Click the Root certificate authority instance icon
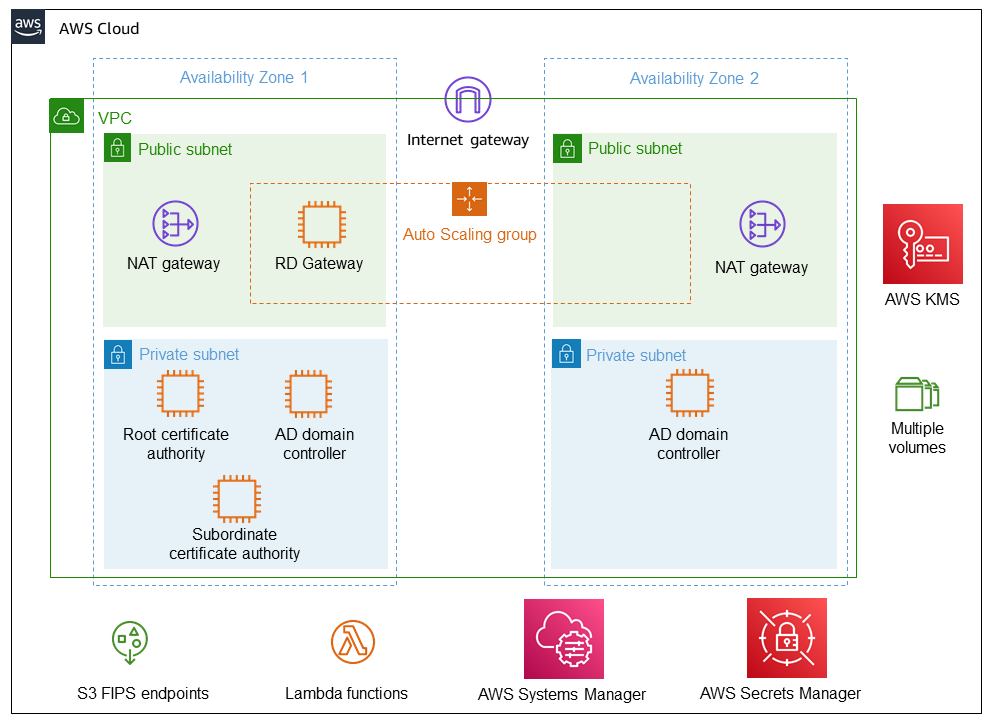Screen dimensions: 989x721 click(x=180, y=394)
